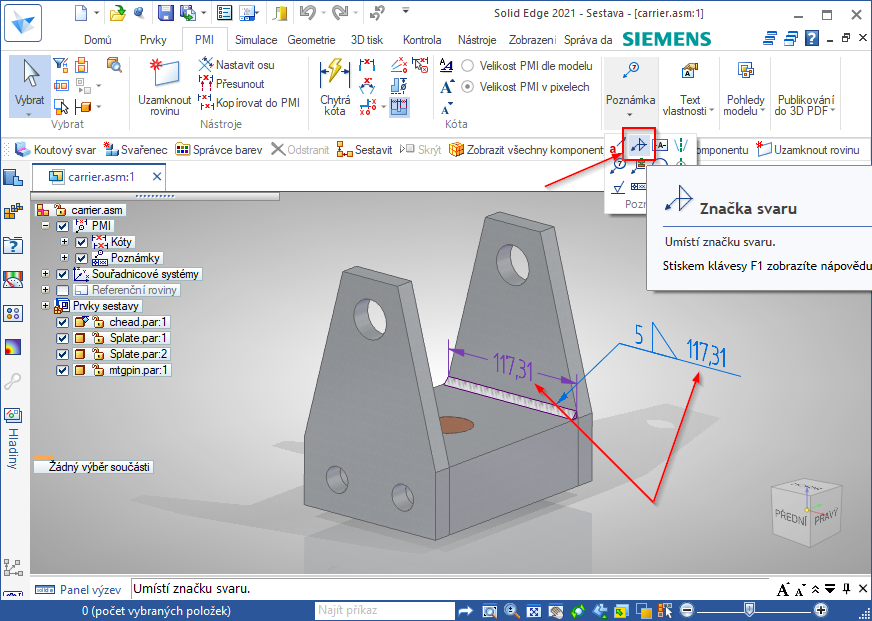Switch to the Simulace ribbon tab
The height and width of the screenshot is (621, 872).
pyautogui.click(x=256, y=40)
